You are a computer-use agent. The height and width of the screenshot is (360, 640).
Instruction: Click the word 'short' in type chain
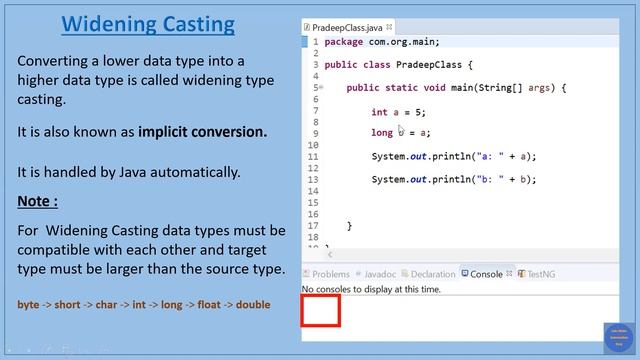(x=67, y=304)
